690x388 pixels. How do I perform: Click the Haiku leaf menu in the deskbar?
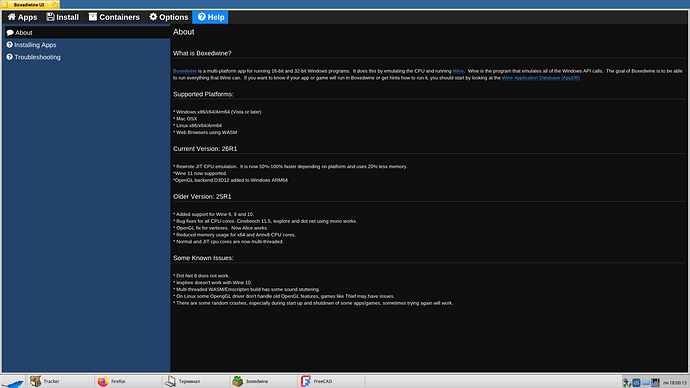click(12, 382)
